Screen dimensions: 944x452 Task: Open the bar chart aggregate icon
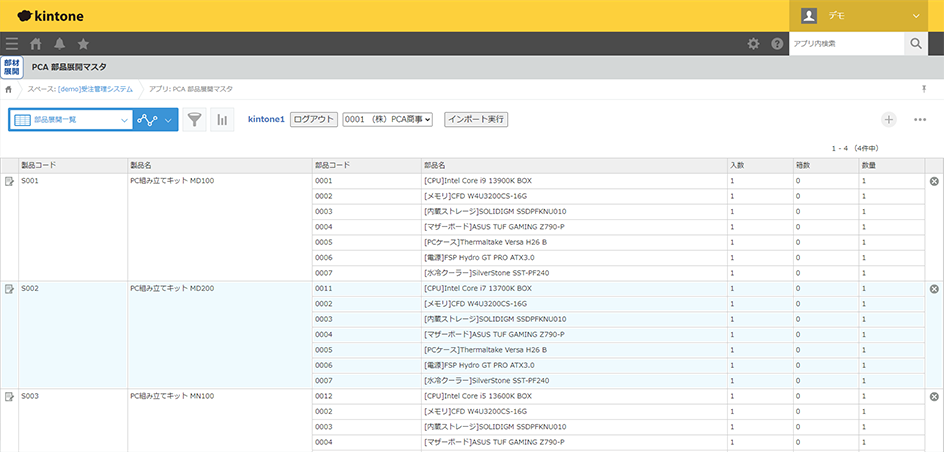click(222, 120)
